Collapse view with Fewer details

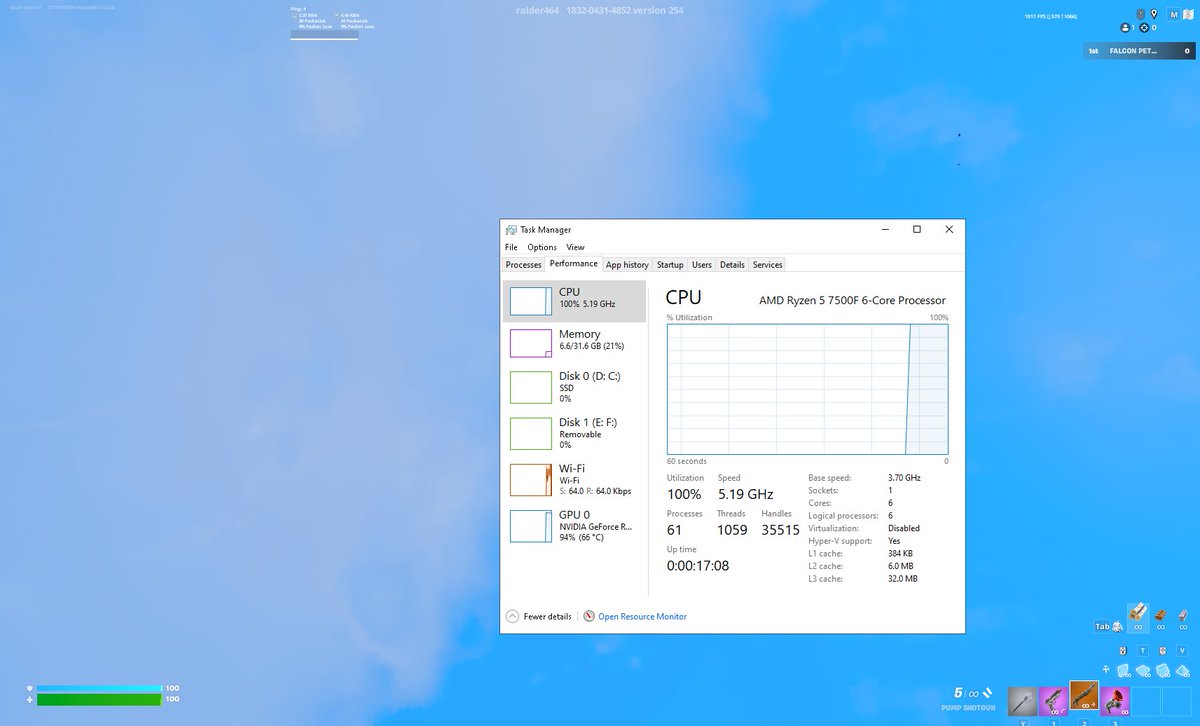[x=539, y=617]
